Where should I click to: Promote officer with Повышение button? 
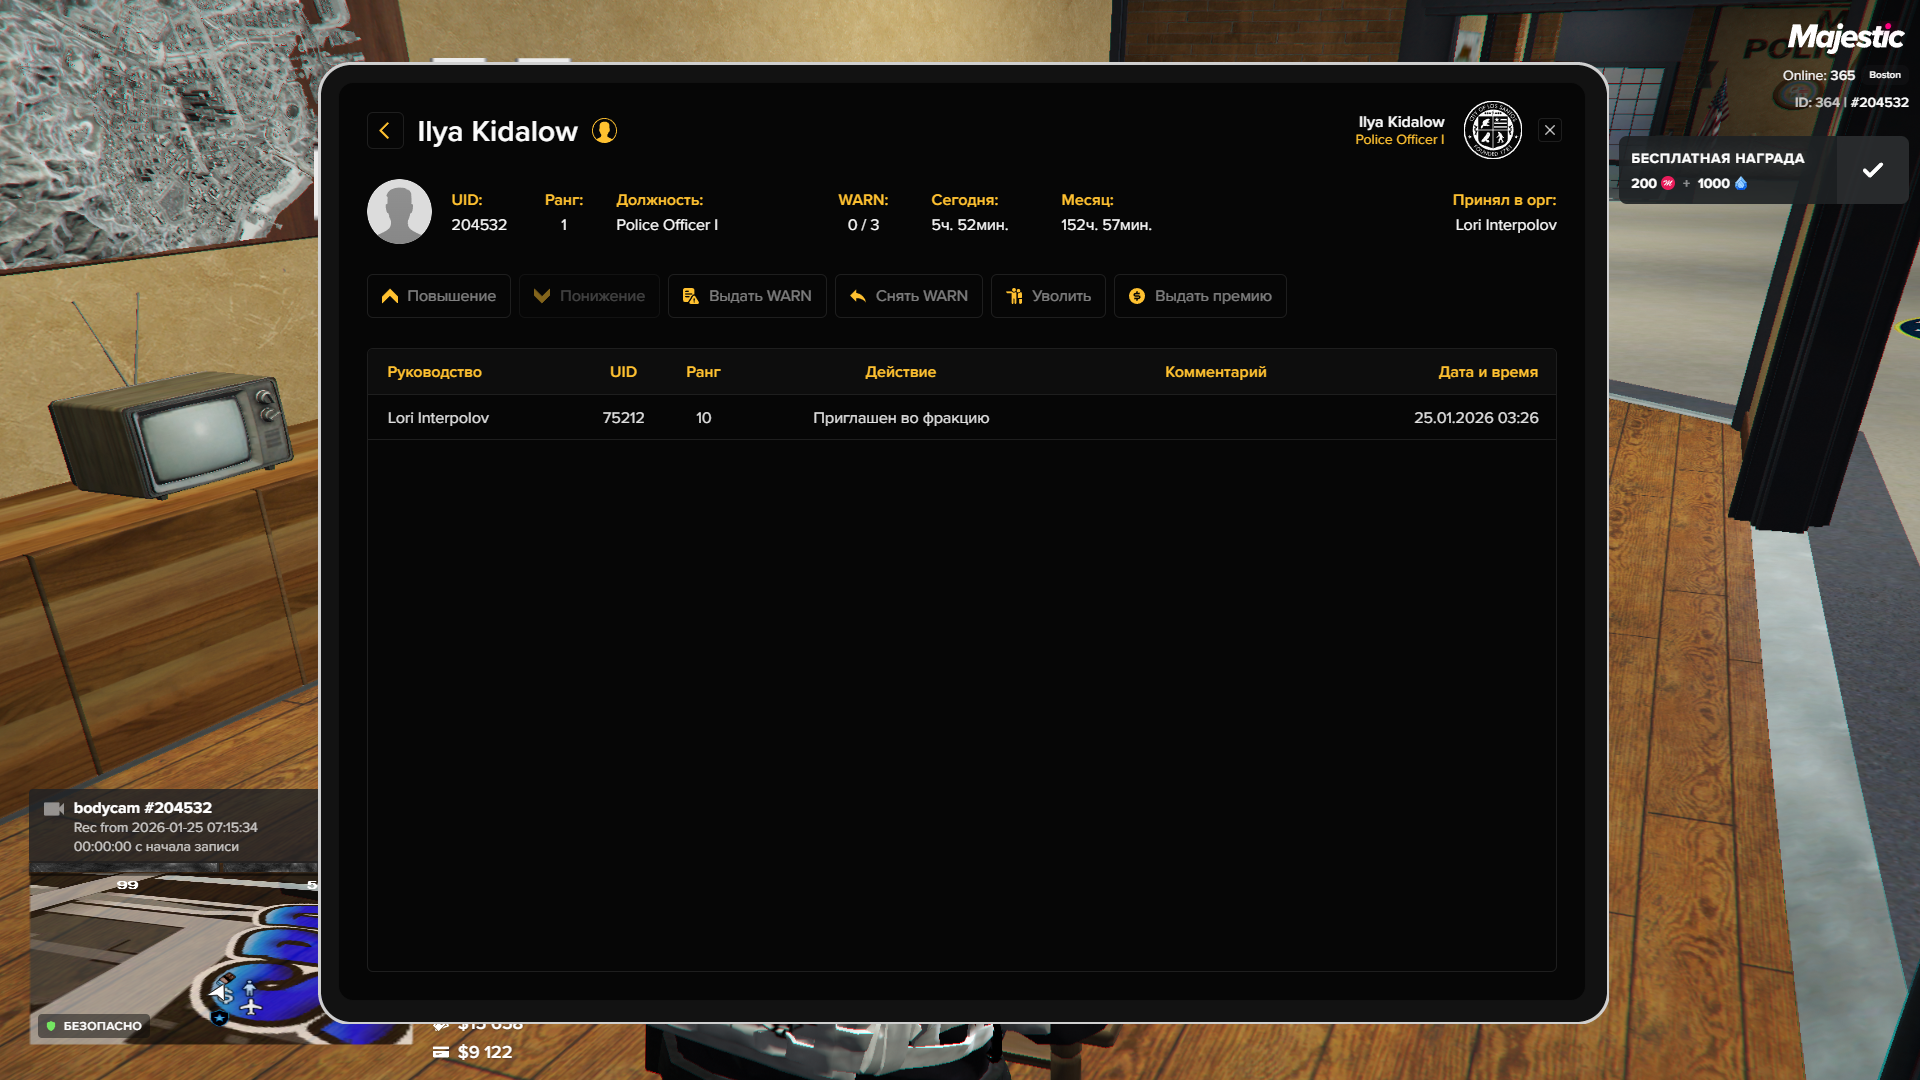point(438,296)
